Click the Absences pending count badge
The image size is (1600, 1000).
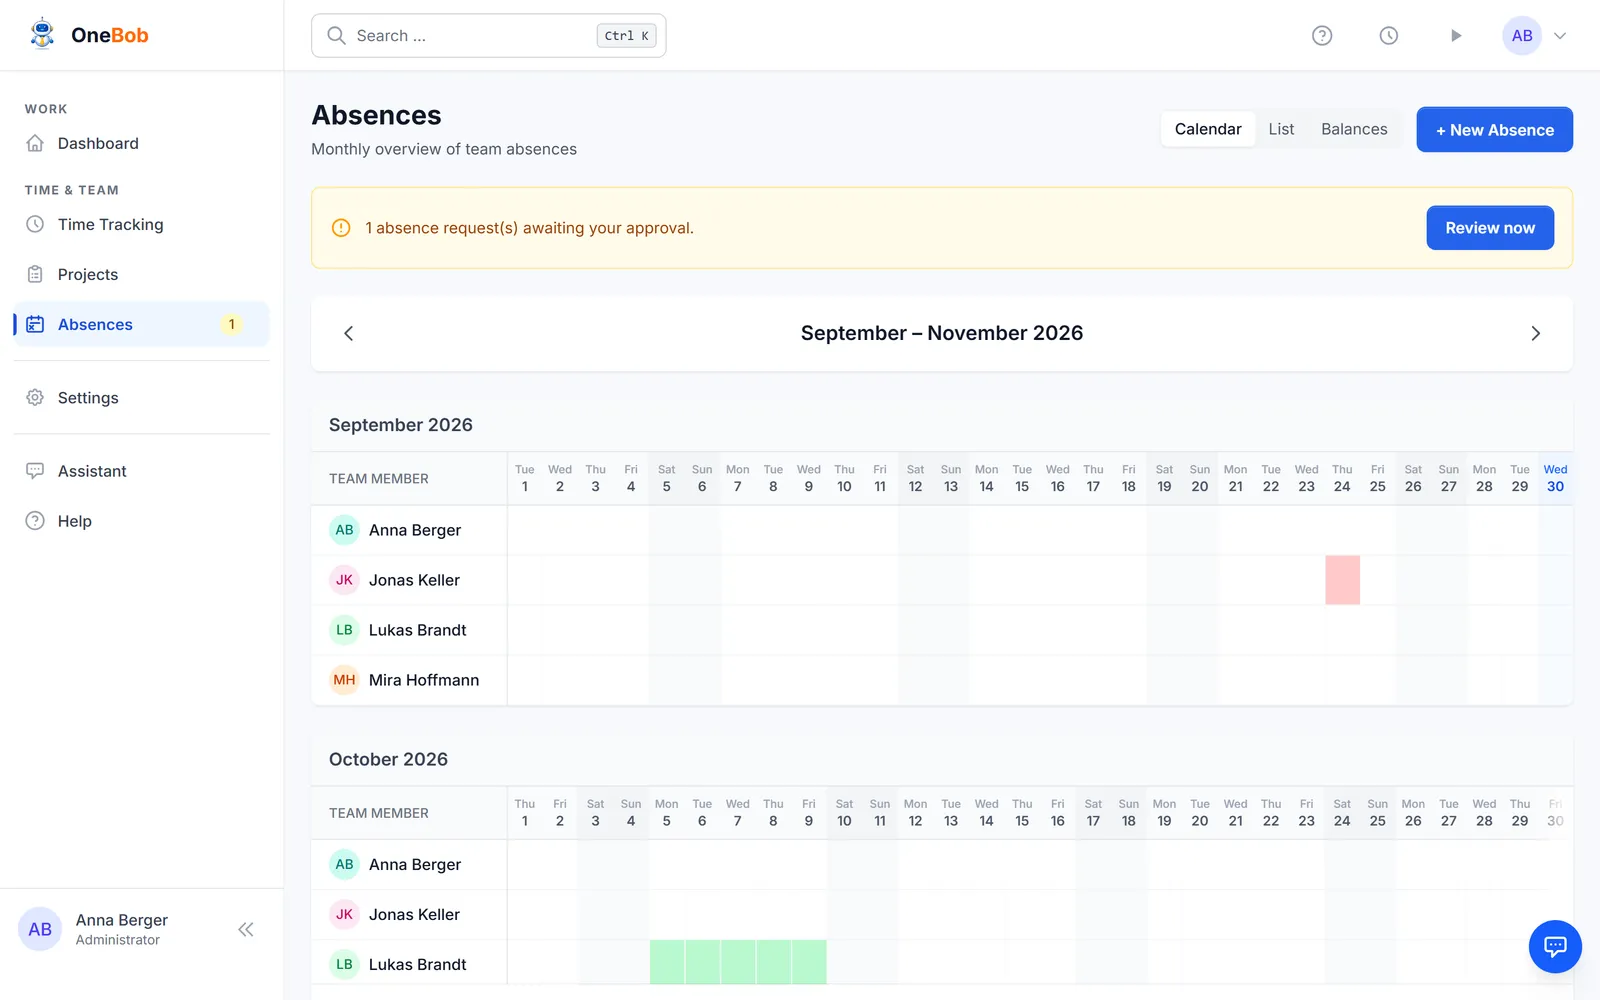pyautogui.click(x=232, y=324)
